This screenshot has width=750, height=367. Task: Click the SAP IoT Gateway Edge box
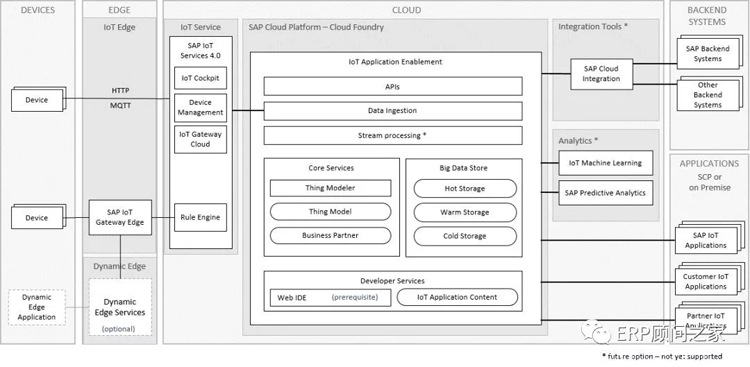120,217
